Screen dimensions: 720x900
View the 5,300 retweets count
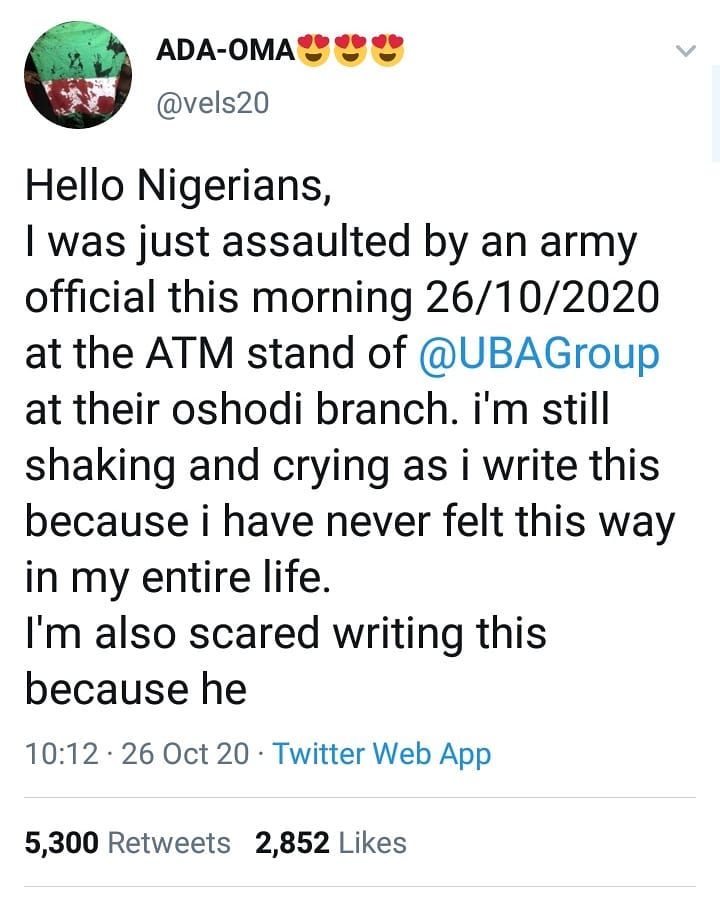click(61, 843)
